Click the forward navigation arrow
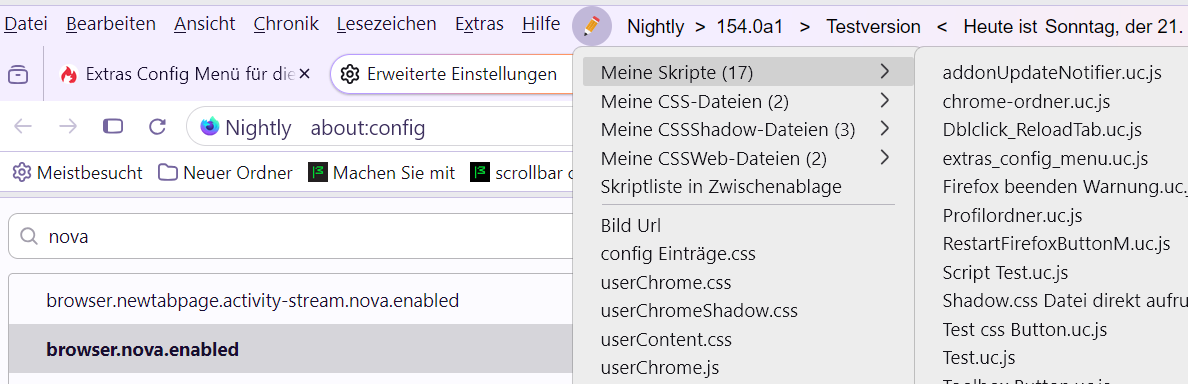 [68, 126]
